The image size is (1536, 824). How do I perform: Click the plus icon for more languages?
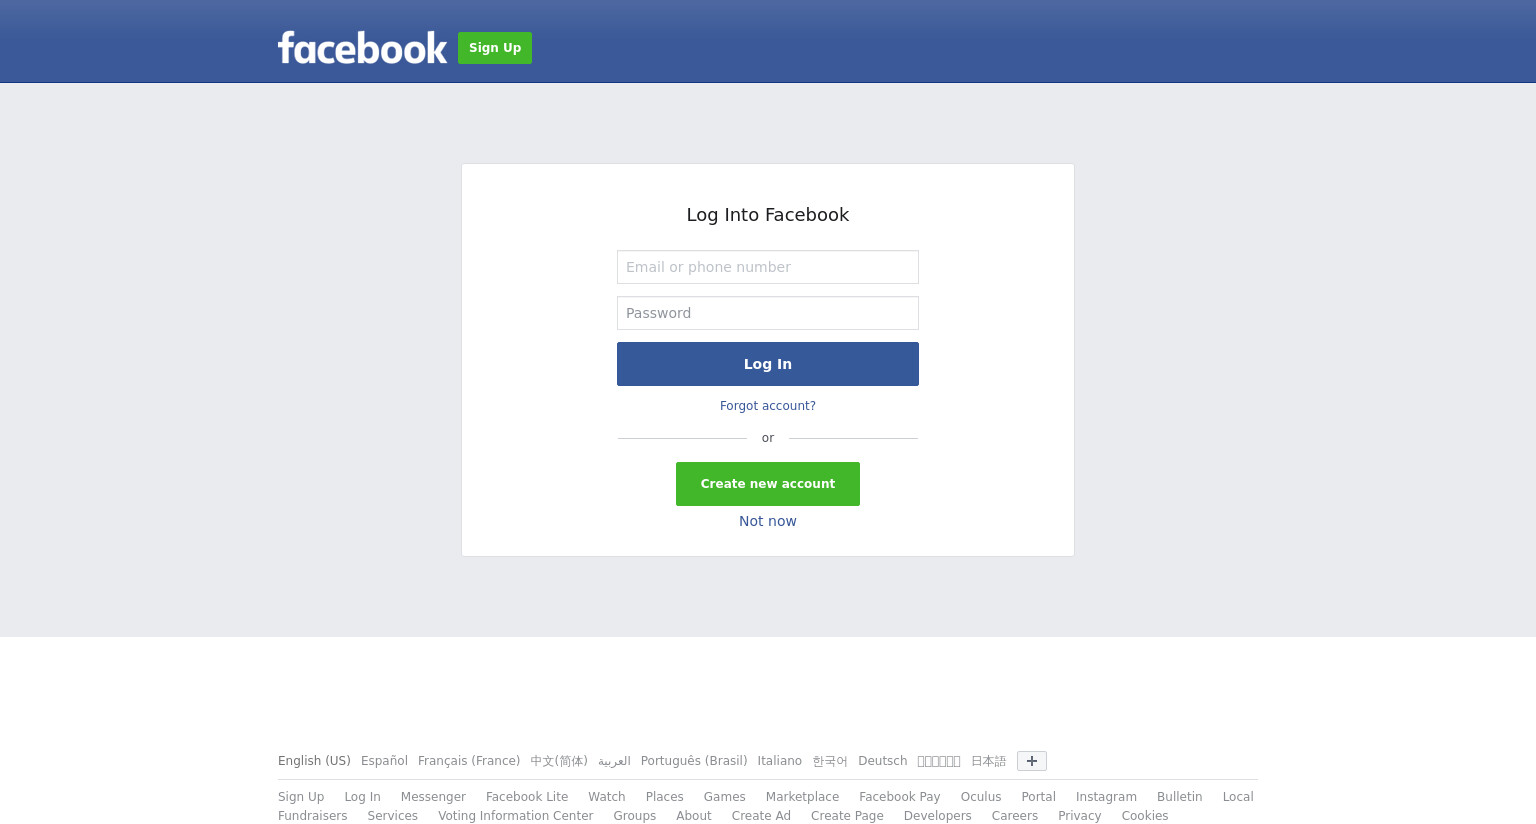pos(1032,761)
